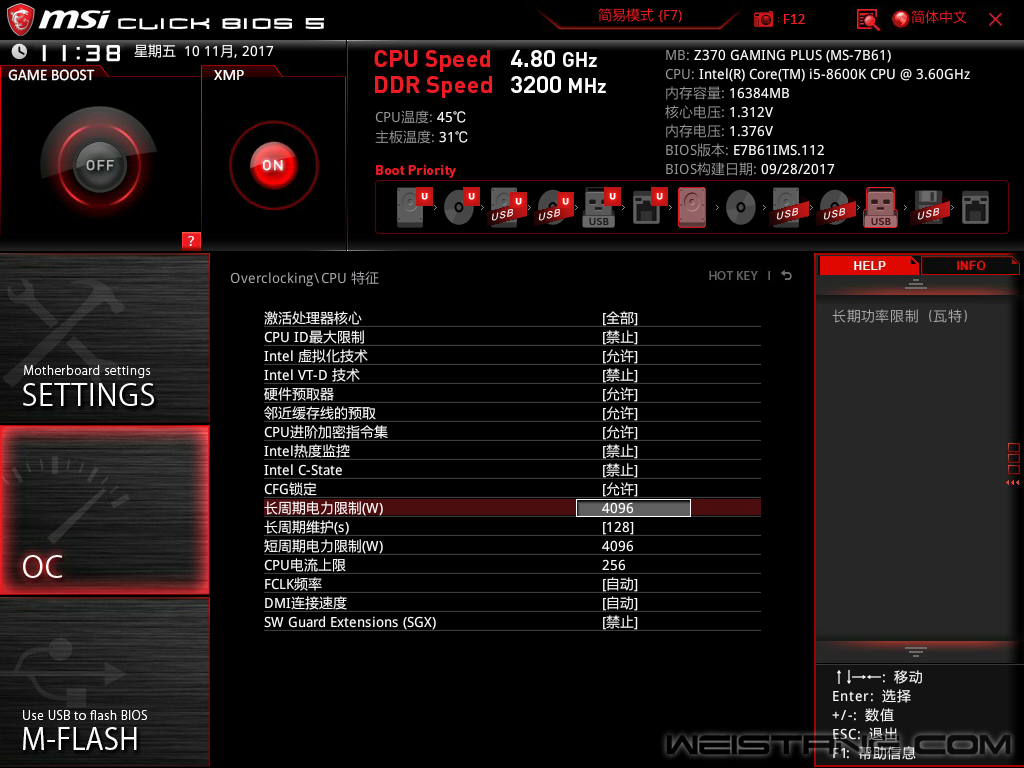Click the DDR Speed 3200 MHz readout
Viewport: 1024px width, 768px height.
(490, 85)
